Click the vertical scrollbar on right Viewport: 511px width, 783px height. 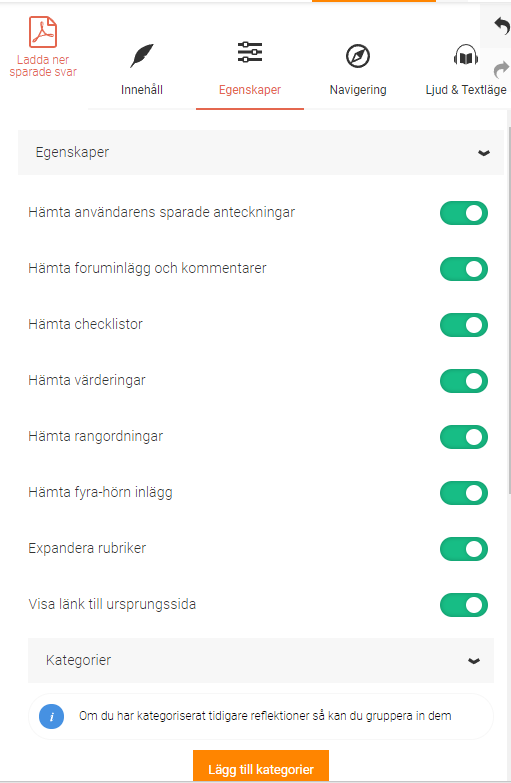tap(509, 310)
